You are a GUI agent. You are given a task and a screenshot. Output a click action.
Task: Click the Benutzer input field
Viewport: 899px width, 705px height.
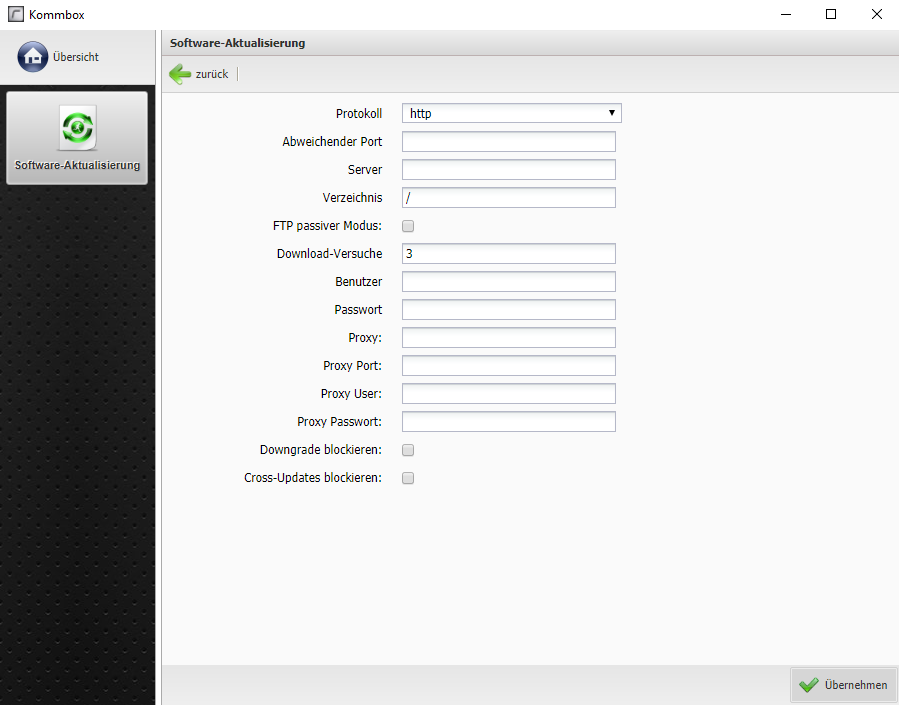click(x=508, y=282)
